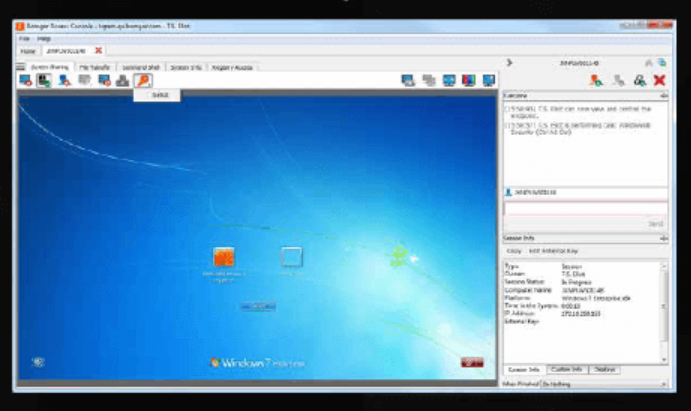Click the orange user icon on remote login screen
Image resolution: width=691 pixels, height=411 pixels.
(x=223, y=257)
